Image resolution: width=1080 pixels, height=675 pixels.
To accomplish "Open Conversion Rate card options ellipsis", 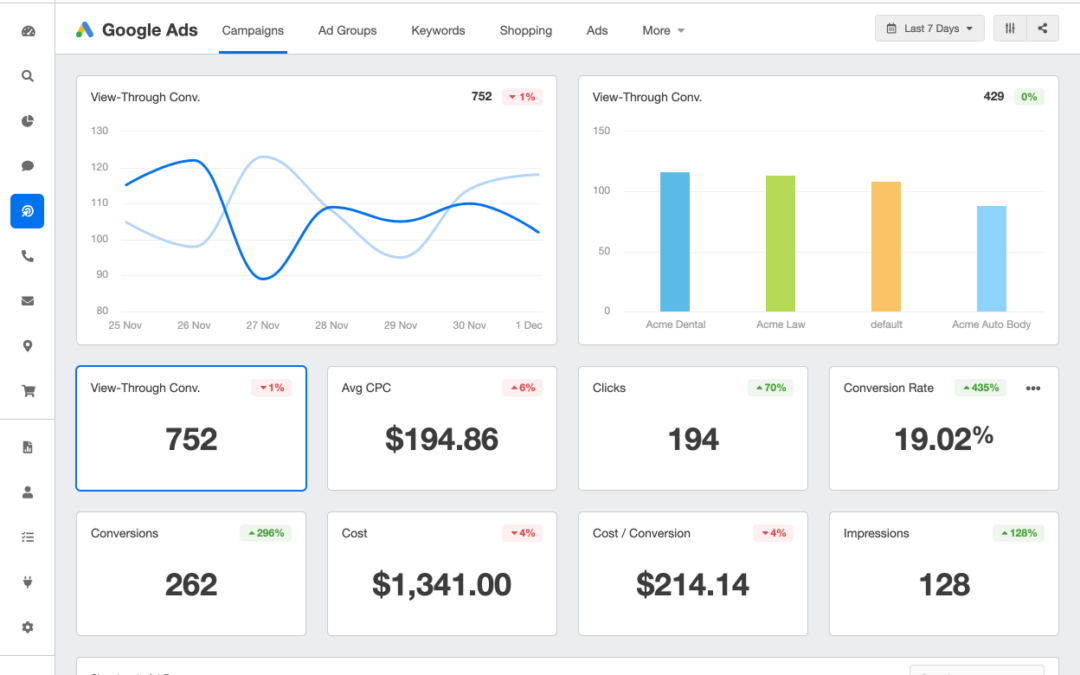I will pyautogui.click(x=1033, y=388).
